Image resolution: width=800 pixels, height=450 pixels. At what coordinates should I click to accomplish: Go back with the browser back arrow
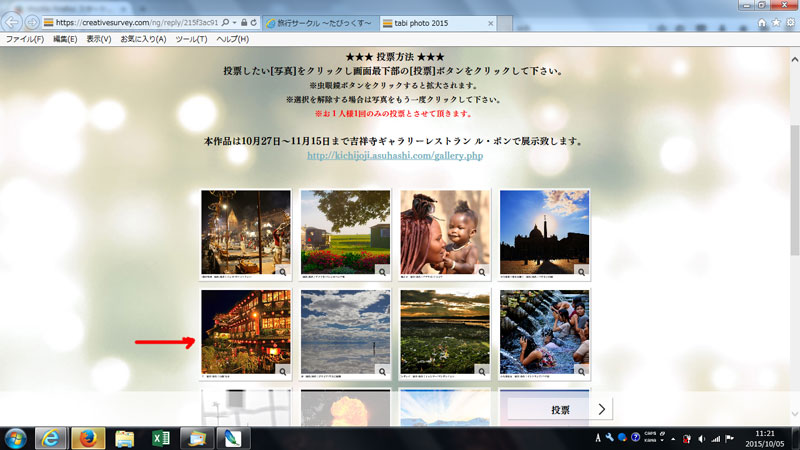pyautogui.click(x=12, y=22)
